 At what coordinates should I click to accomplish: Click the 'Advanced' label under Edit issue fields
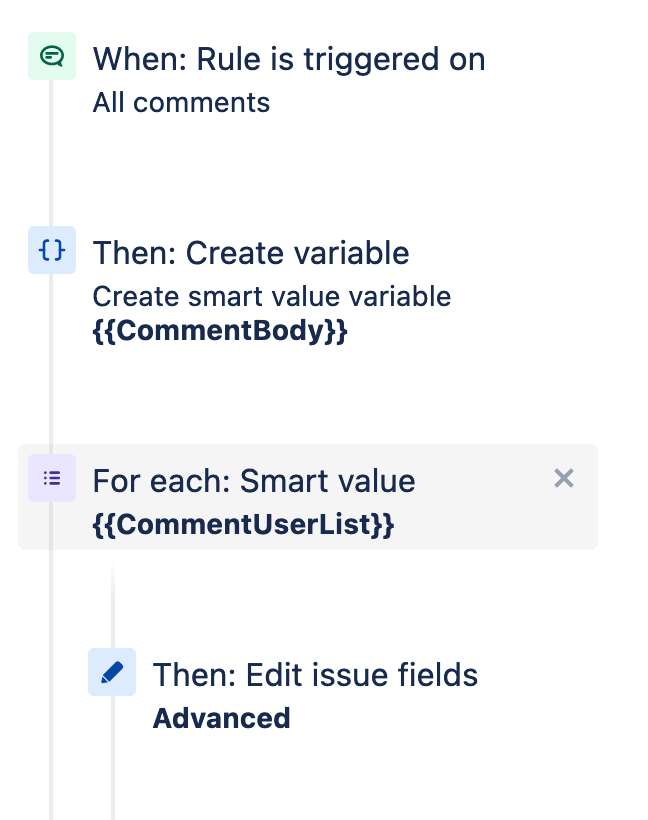click(x=221, y=718)
